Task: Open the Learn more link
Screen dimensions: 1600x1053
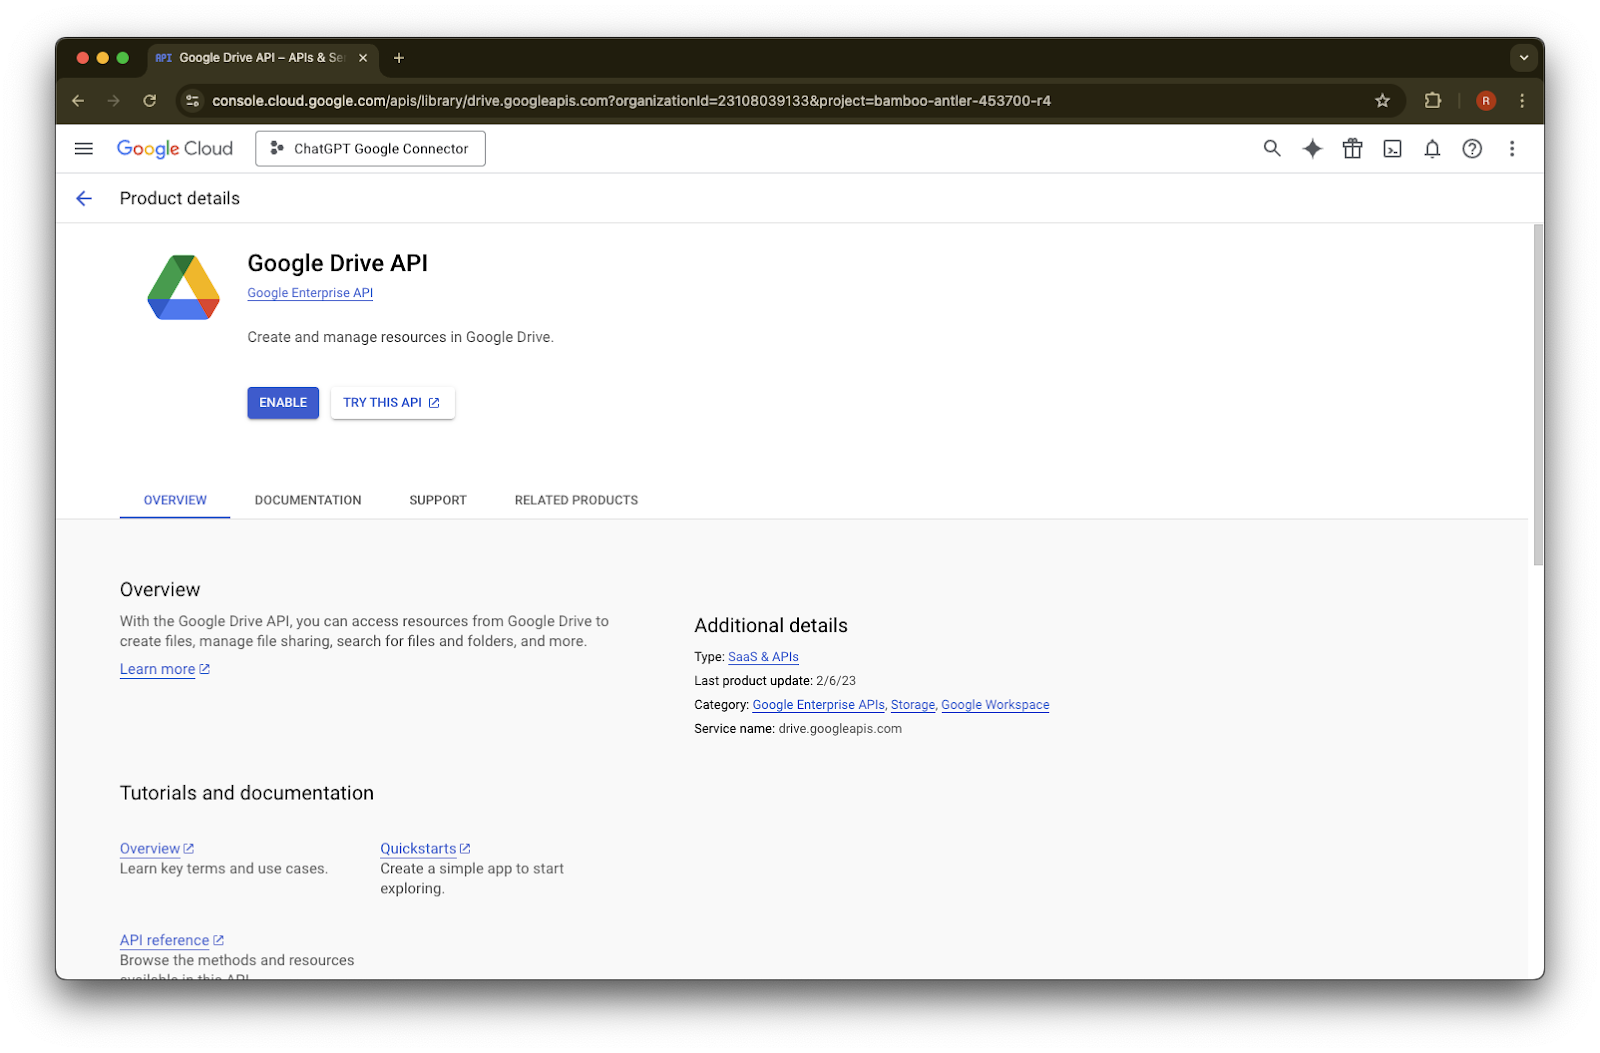Action: 165,669
